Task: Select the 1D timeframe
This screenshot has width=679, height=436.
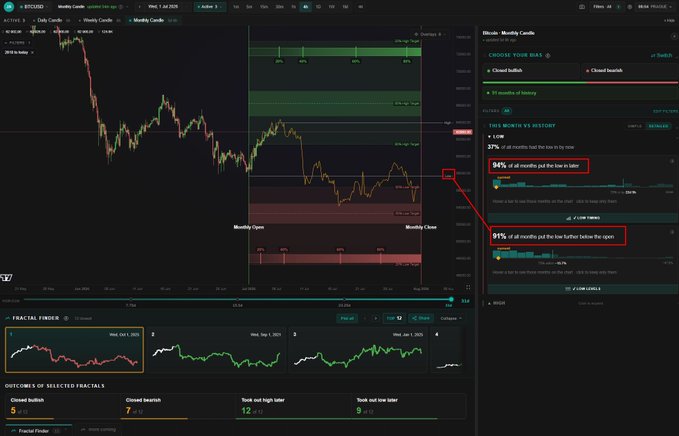Action: tap(318, 7)
